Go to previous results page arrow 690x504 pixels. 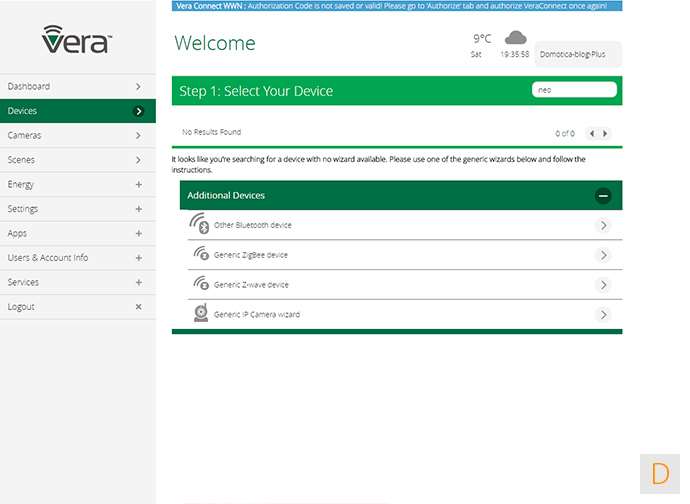[592, 133]
